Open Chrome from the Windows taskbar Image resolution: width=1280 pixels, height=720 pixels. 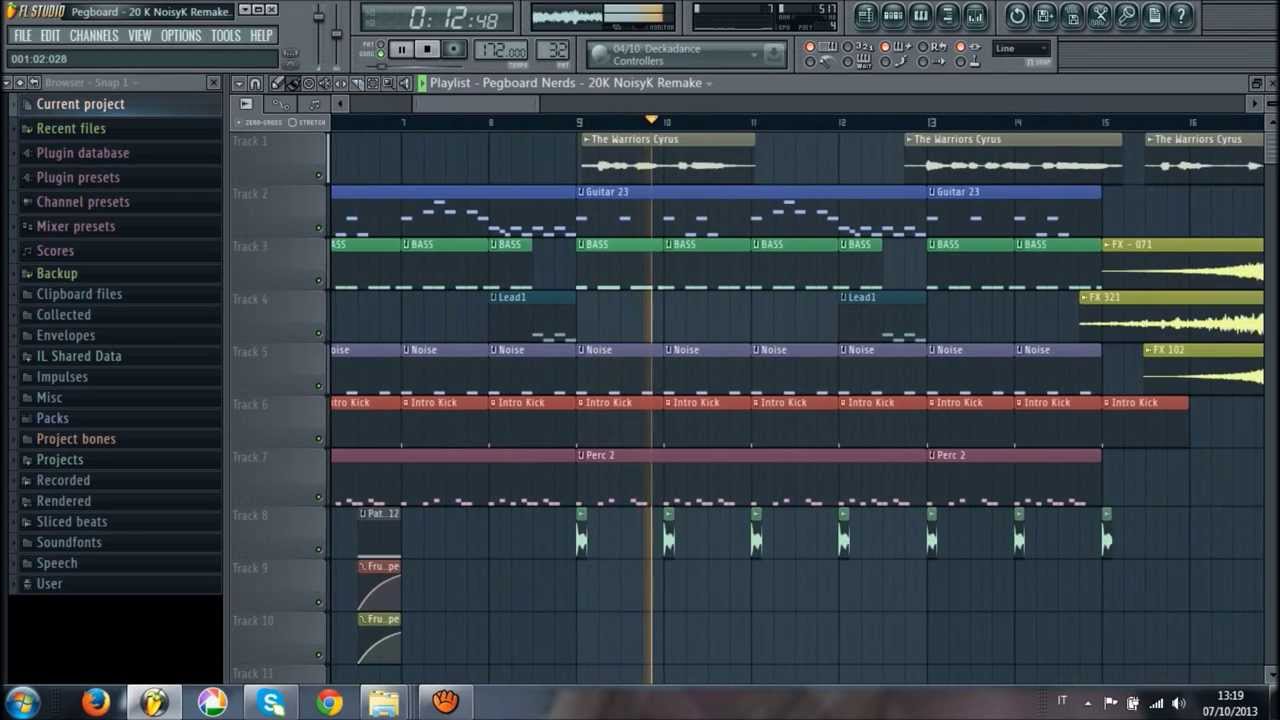pos(329,703)
